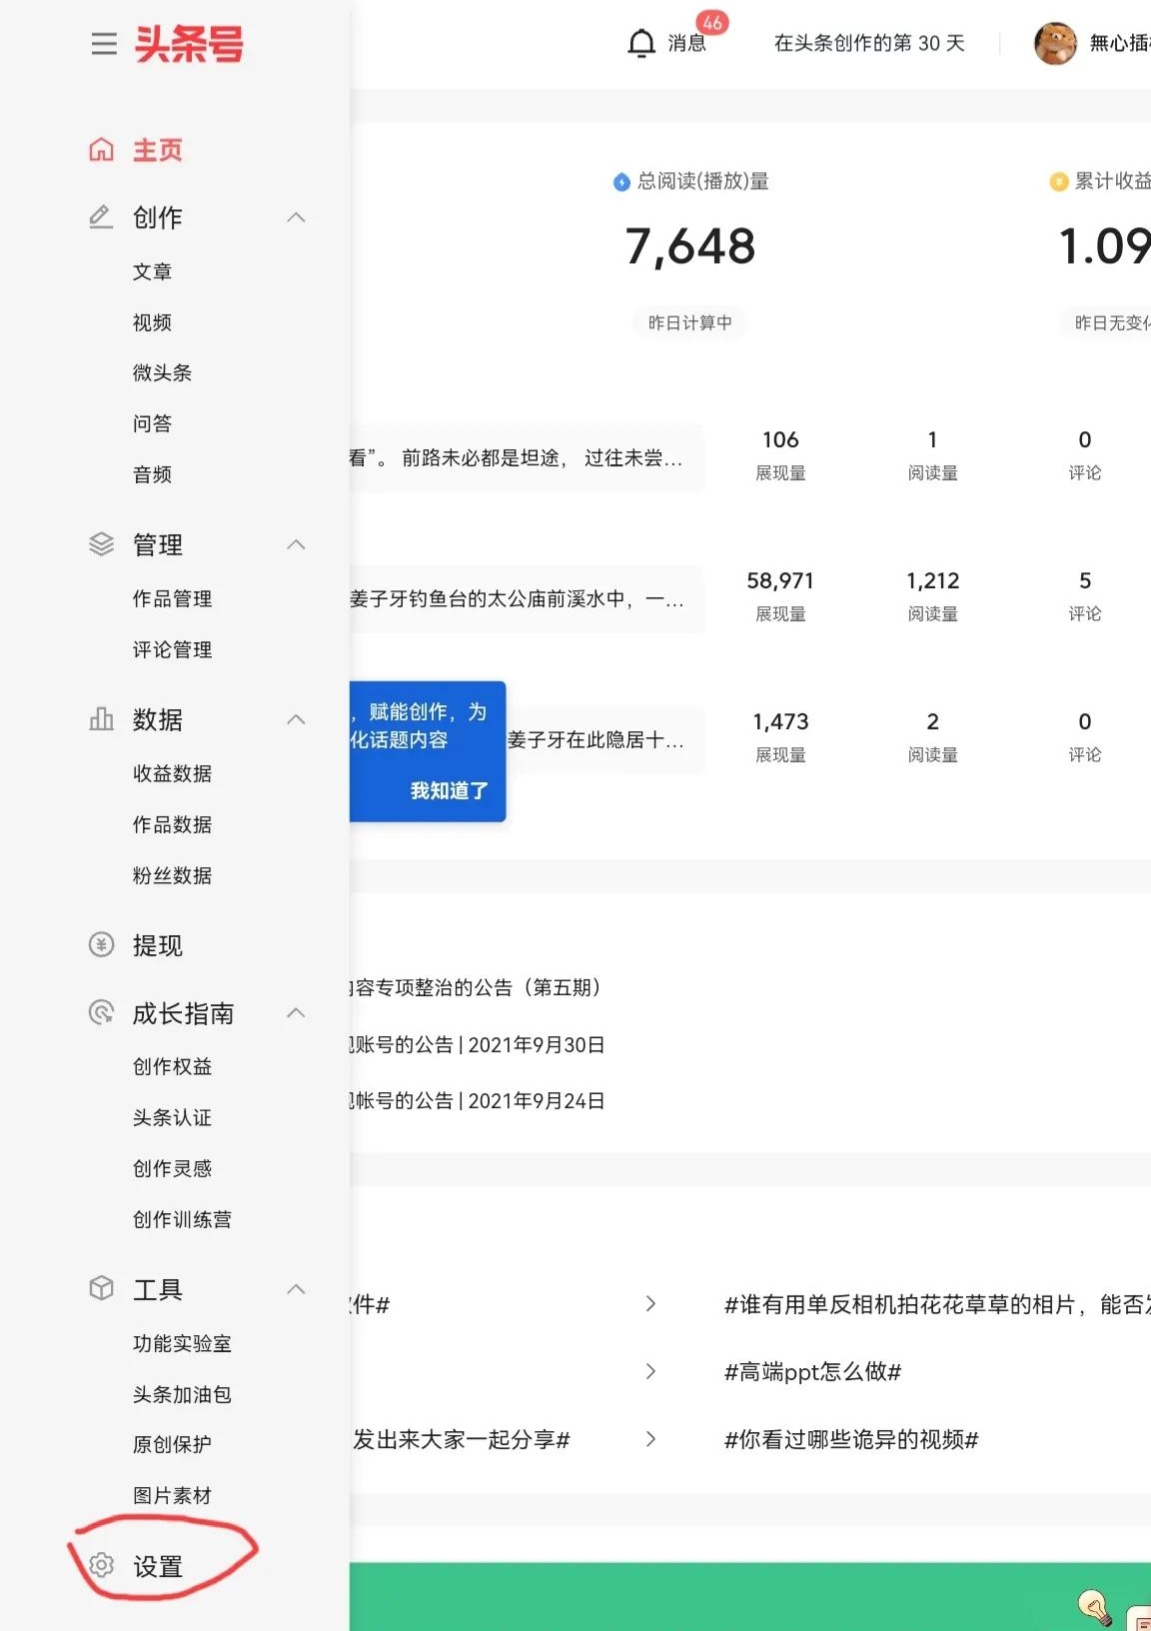Open topic #你看过哪些诡异的视频#

click(851, 1440)
